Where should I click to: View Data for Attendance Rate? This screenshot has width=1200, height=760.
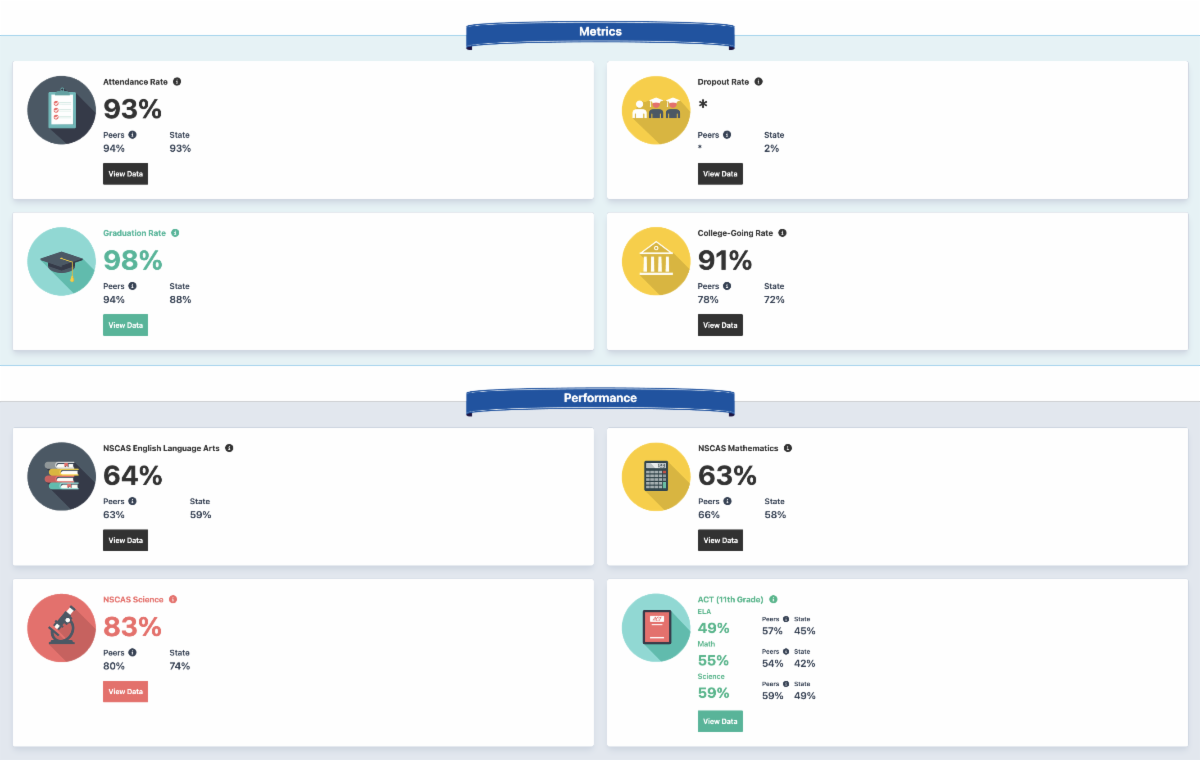click(125, 174)
